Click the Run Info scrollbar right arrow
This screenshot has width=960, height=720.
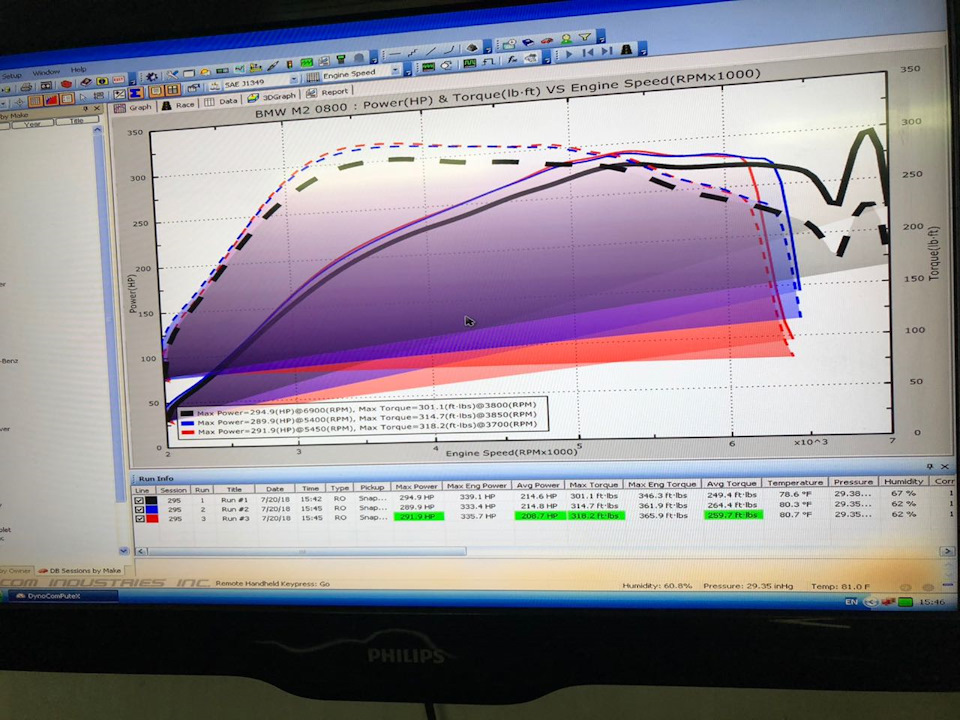947,552
